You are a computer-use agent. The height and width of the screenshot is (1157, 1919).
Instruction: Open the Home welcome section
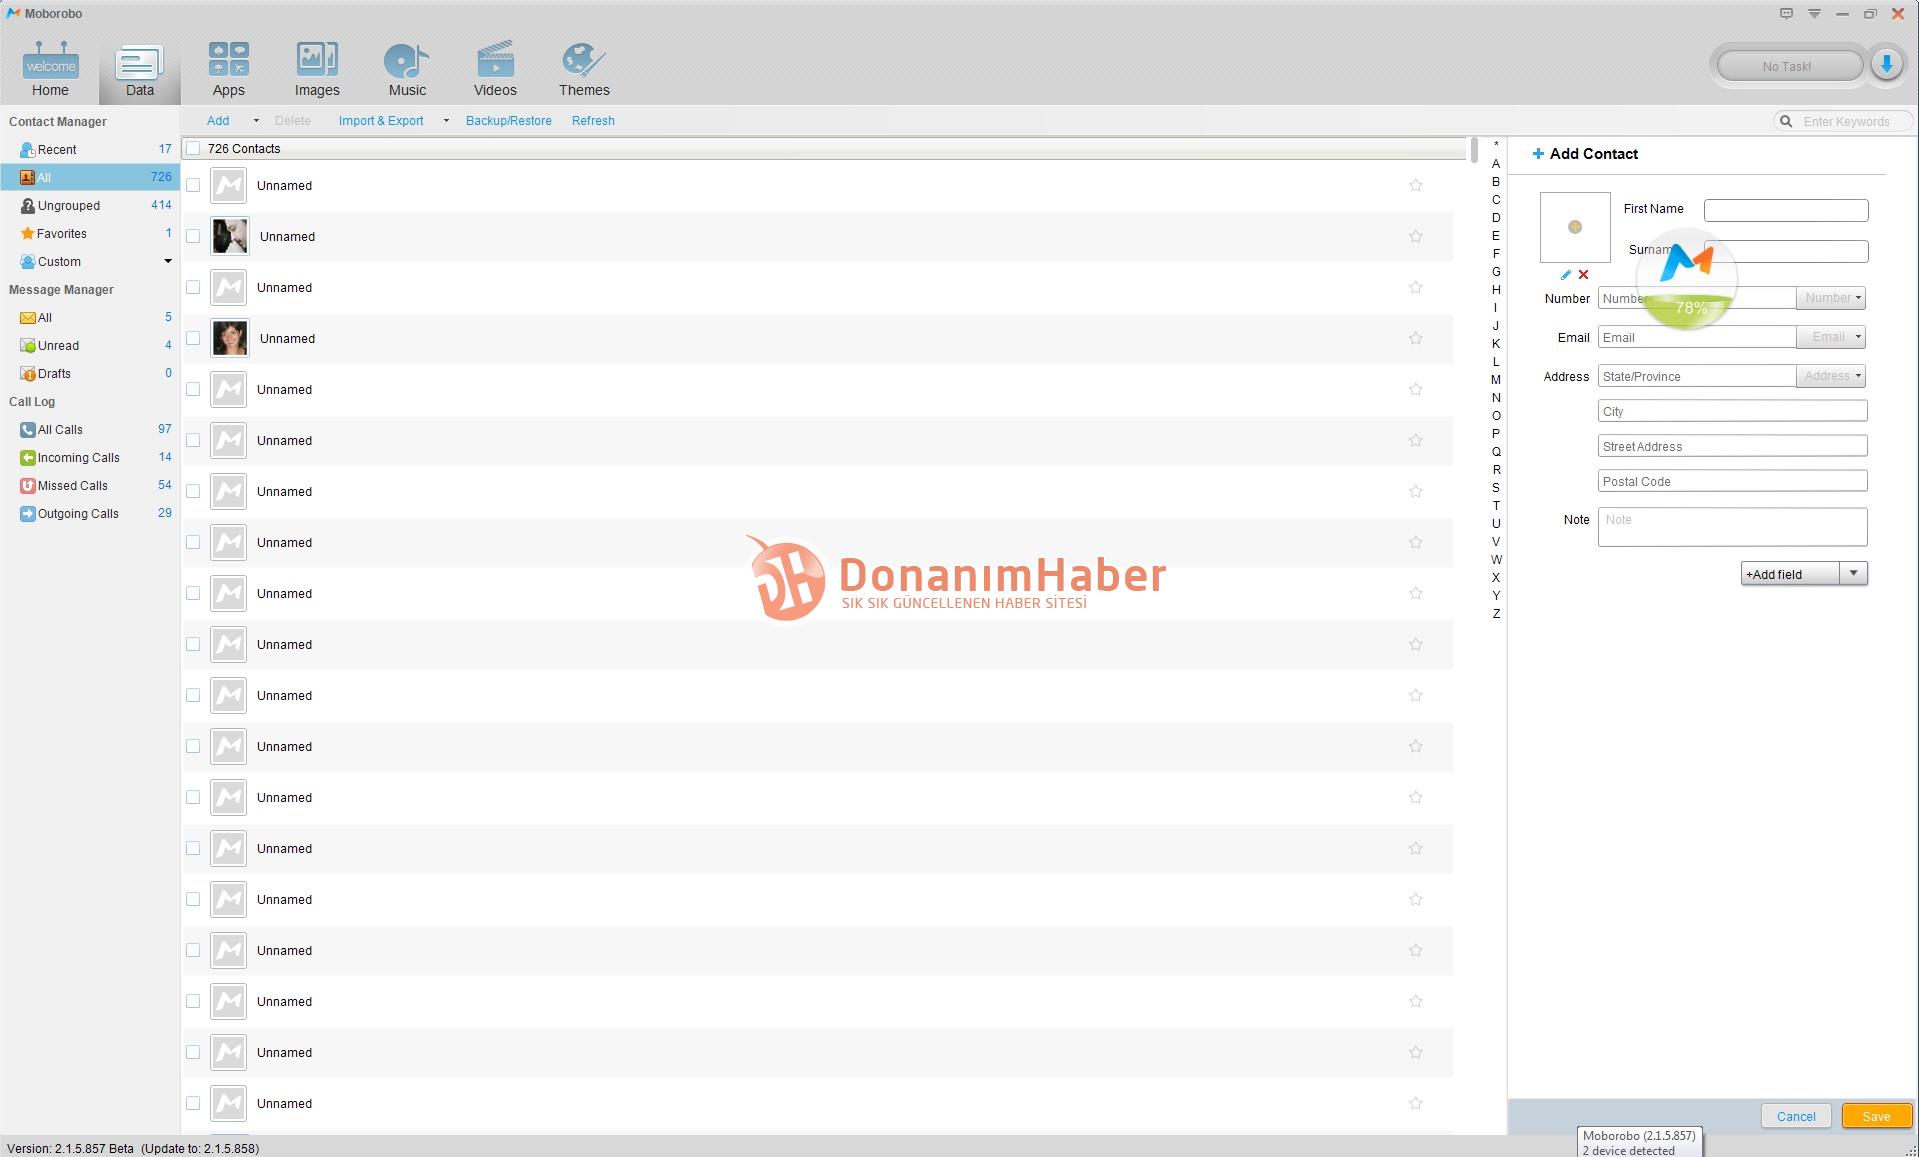(x=50, y=70)
